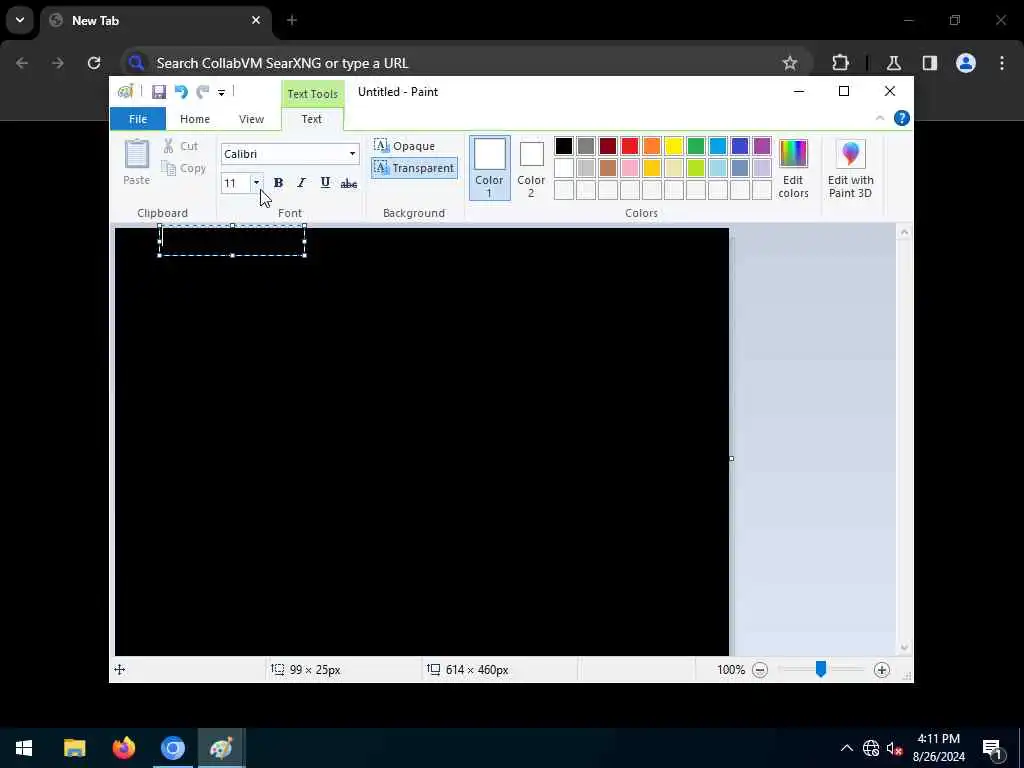This screenshot has width=1024, height=768.
Task: Launch Firefox from the taskbar
Action: pos(123,748)
